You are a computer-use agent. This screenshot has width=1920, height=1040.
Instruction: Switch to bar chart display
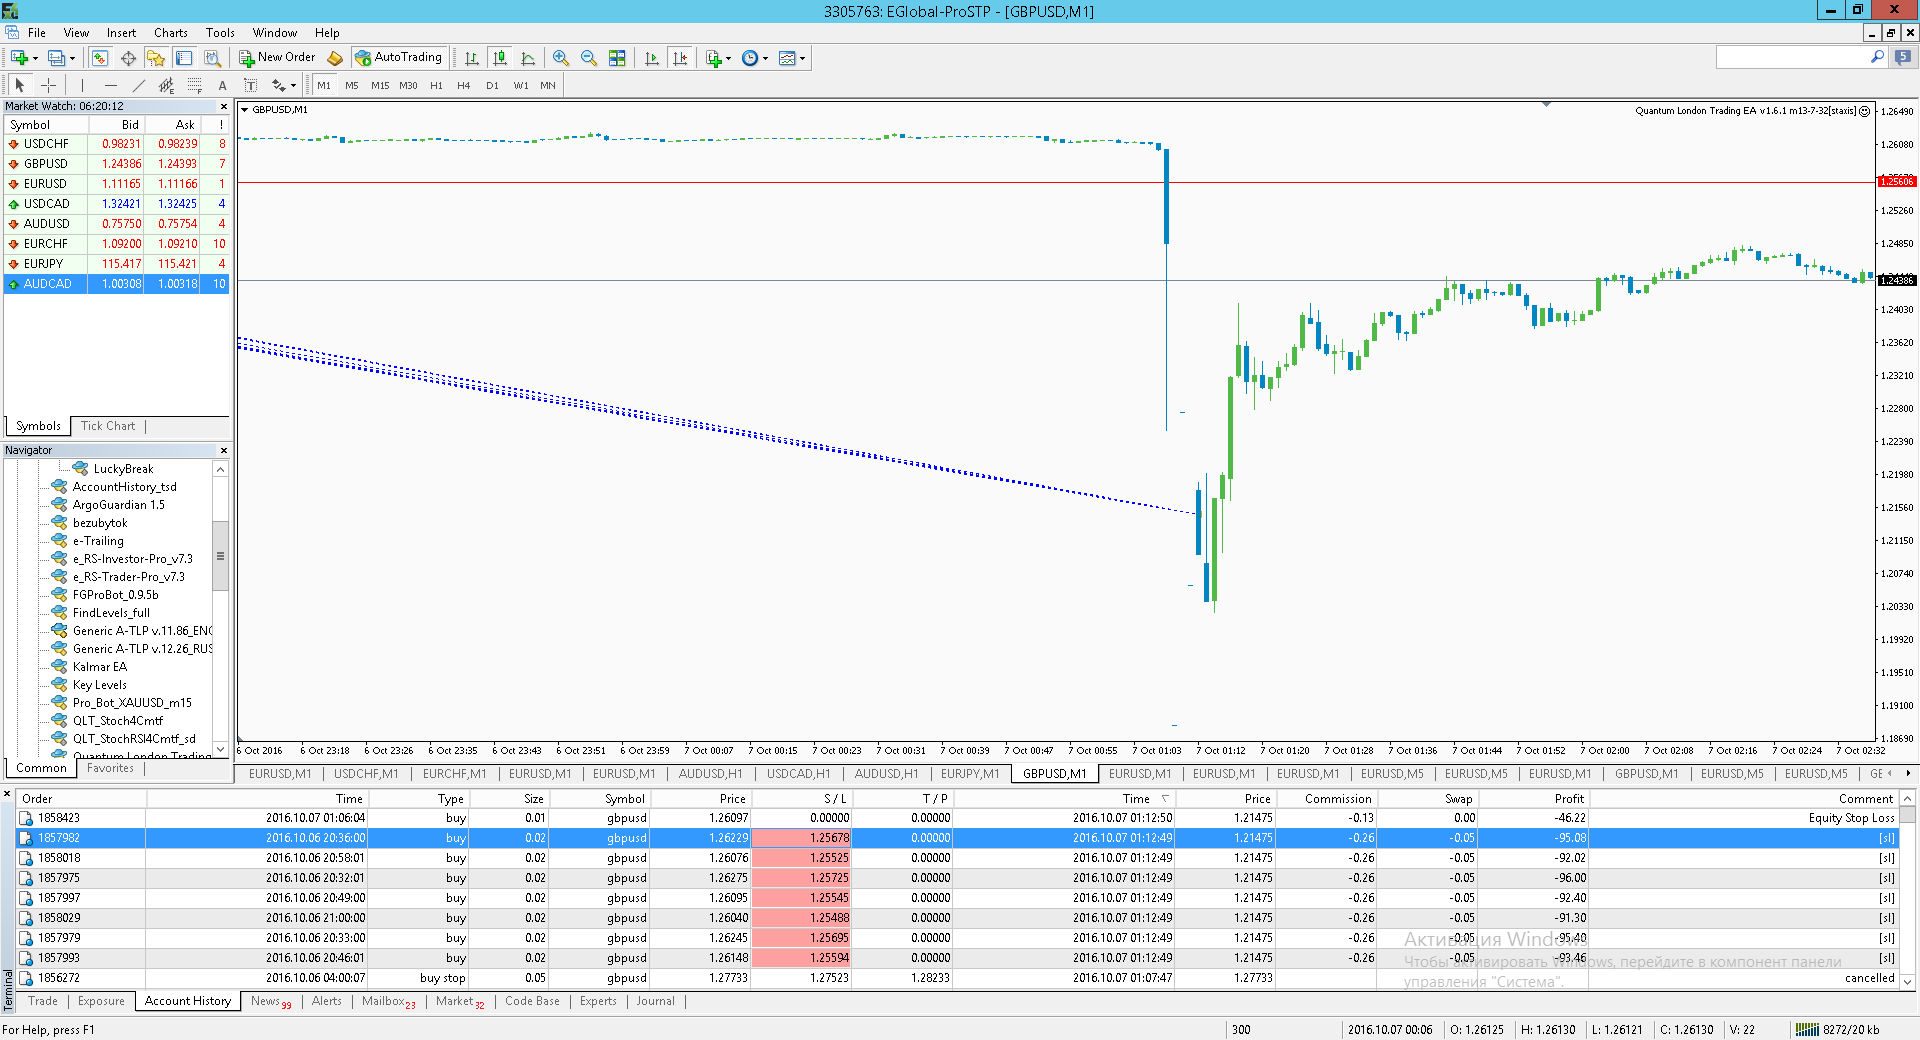[x=472, y=58]
